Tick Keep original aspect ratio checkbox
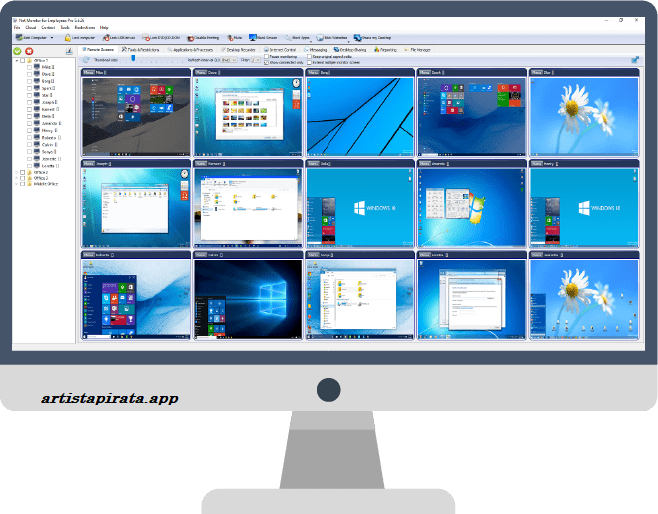Screen dimensions: 658x514 click(x=309, y=56)
